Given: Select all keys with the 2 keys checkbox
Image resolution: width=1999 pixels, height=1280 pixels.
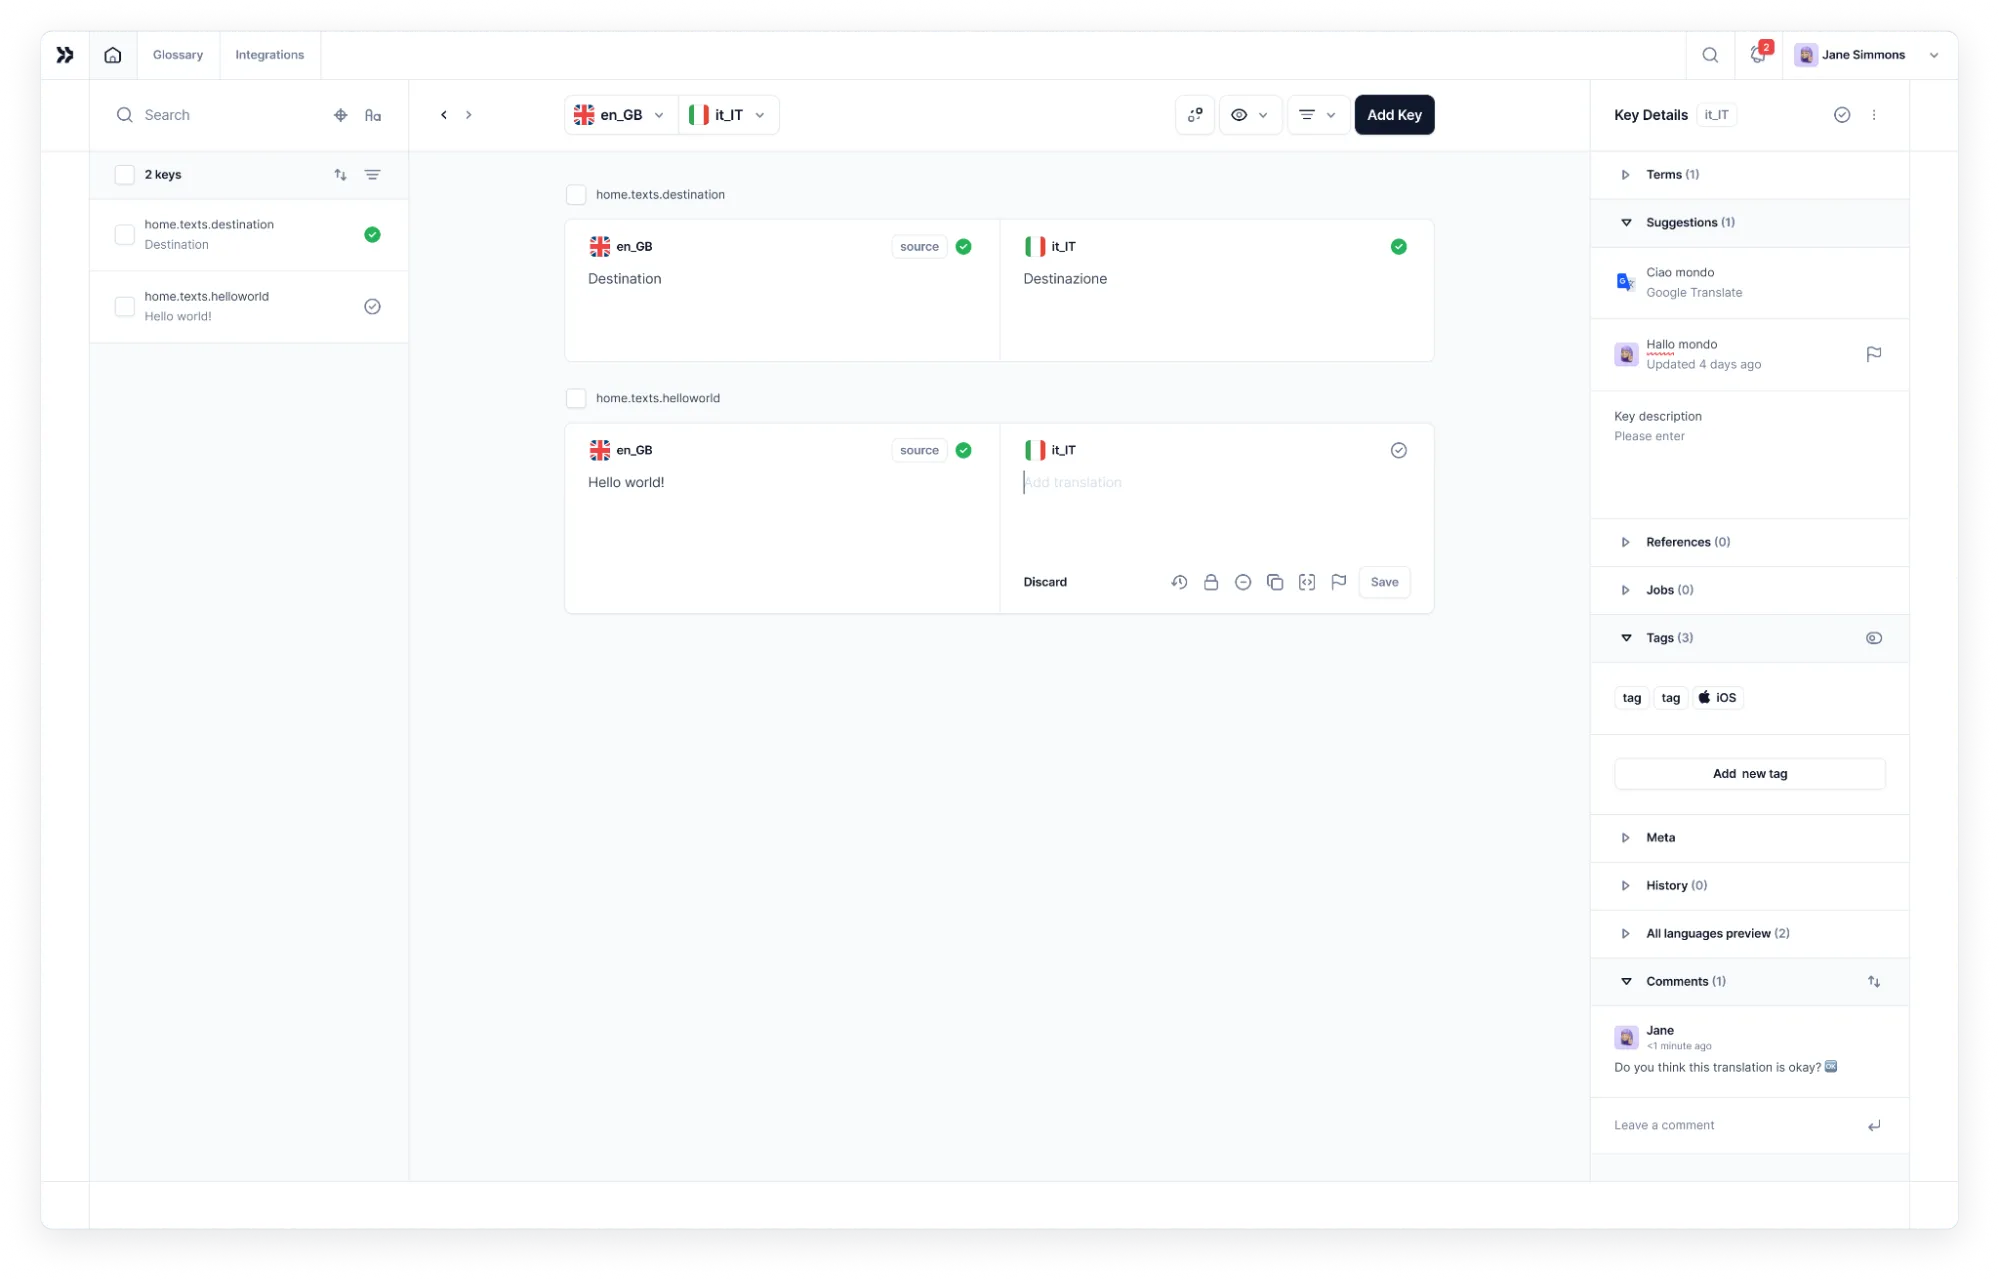Looking at the screenshot, I should click(x=124, y=174).
